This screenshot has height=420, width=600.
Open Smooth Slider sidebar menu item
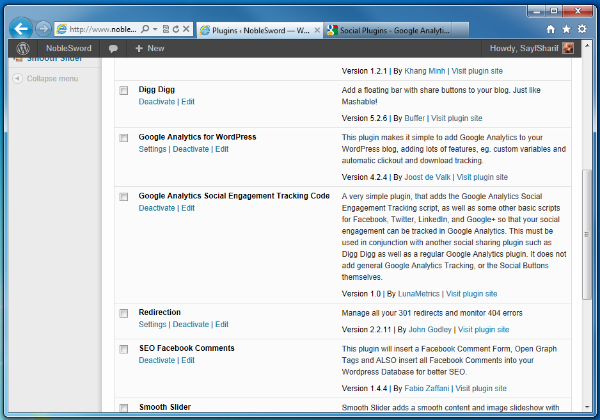(54, 59)
